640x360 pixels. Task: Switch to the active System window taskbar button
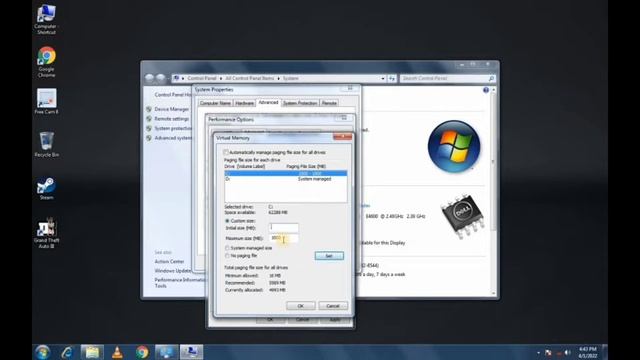[x=191, y=352]
